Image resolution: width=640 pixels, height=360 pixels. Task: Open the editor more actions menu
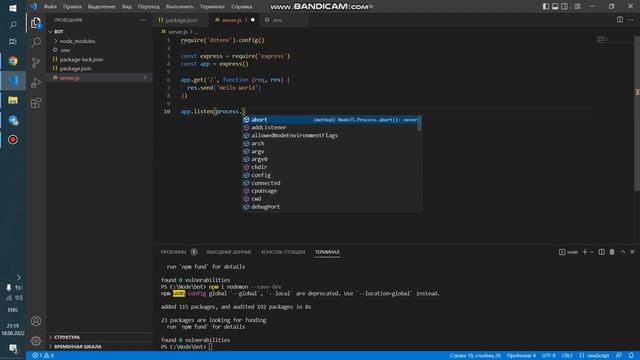pos(631,20)
